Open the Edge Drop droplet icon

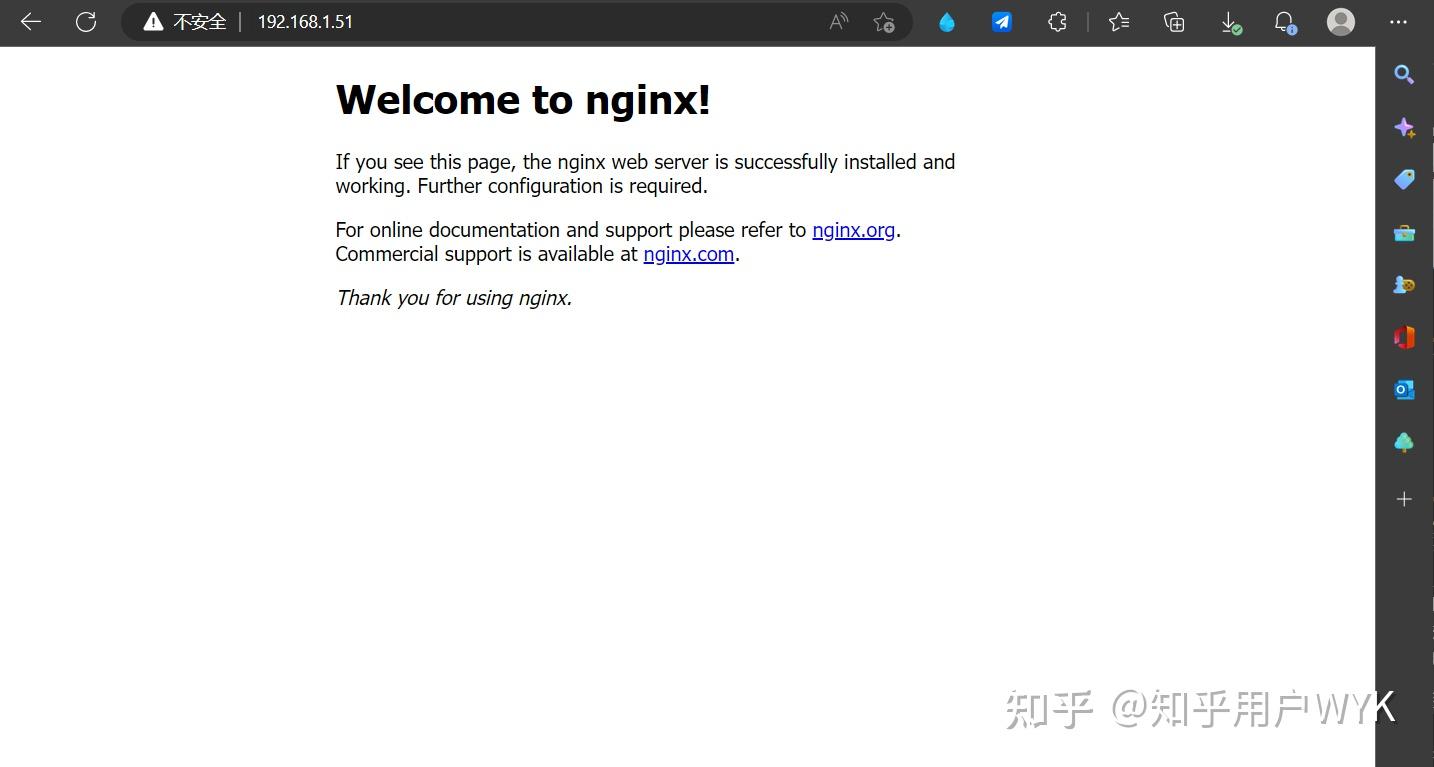(946, 21)
